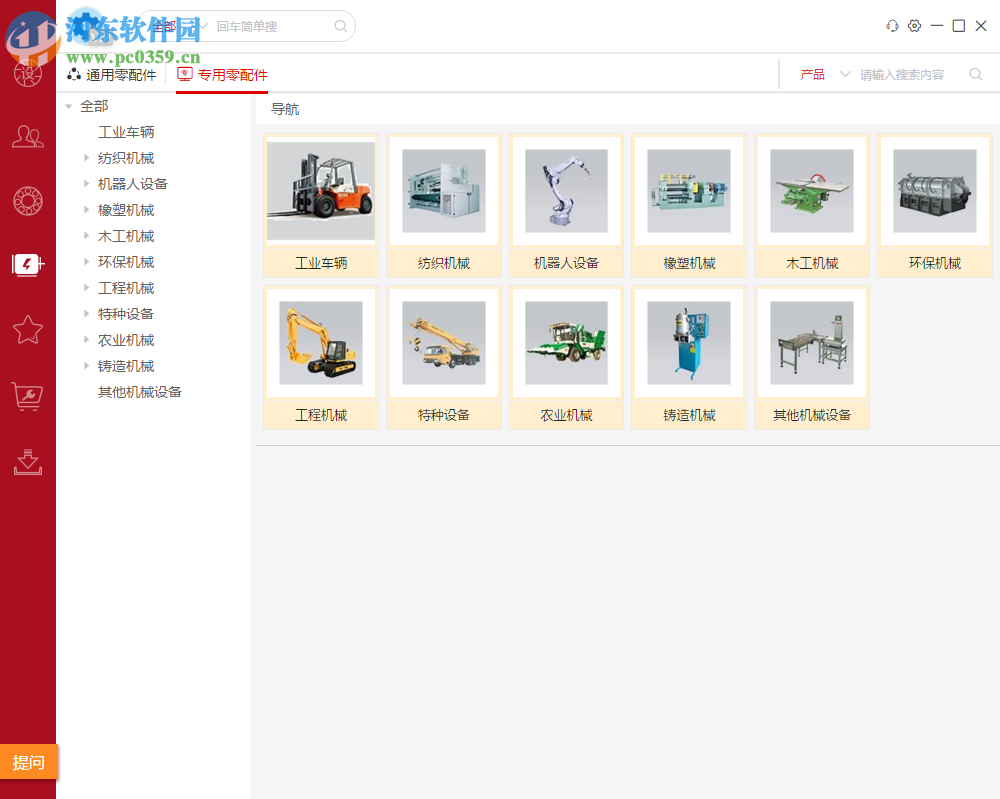Open the shopping cart sidebar icon
1000x799 pixels.
pyautogui.click(x=28, y=396)
